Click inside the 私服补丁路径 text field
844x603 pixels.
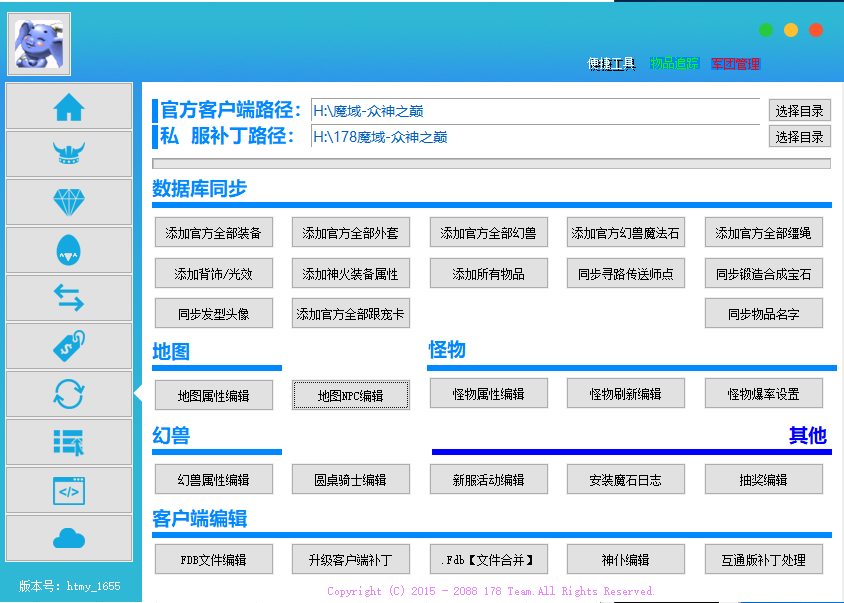pos(535,137)
